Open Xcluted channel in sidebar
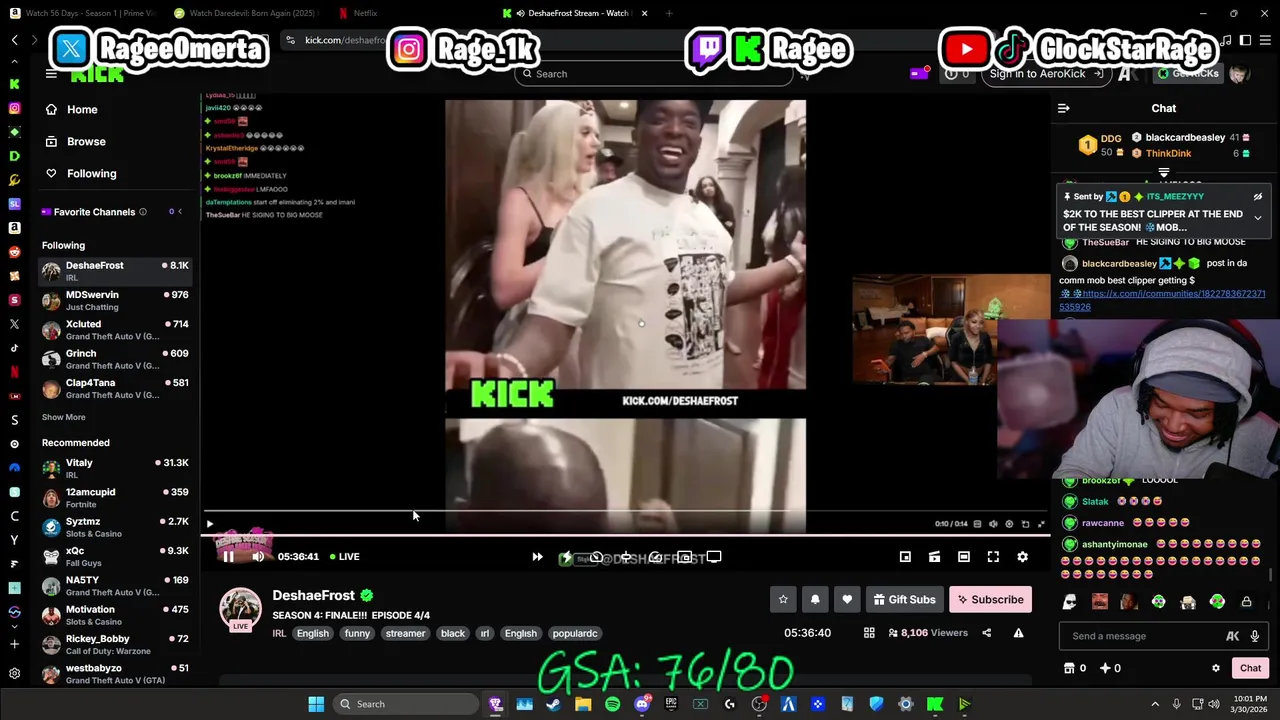This screenshot has width=1280, height=720. (115, 329)
